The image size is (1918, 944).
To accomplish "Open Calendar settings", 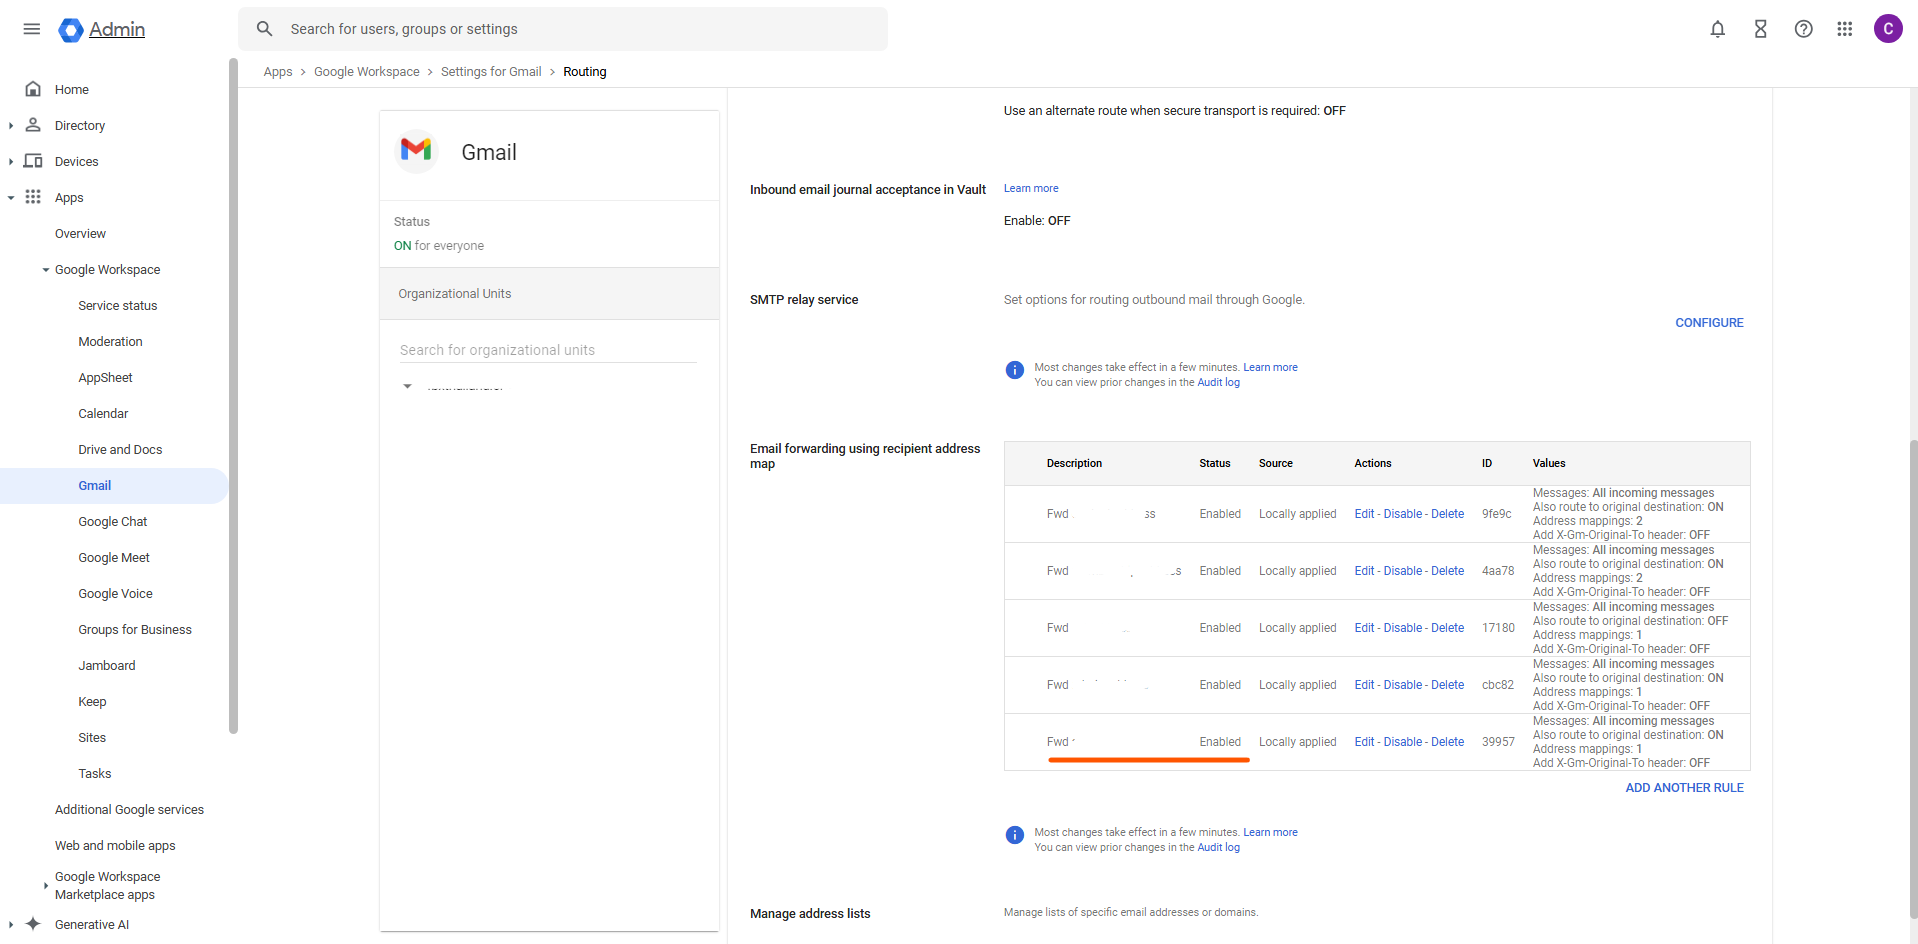I will [x=103, y=413].
